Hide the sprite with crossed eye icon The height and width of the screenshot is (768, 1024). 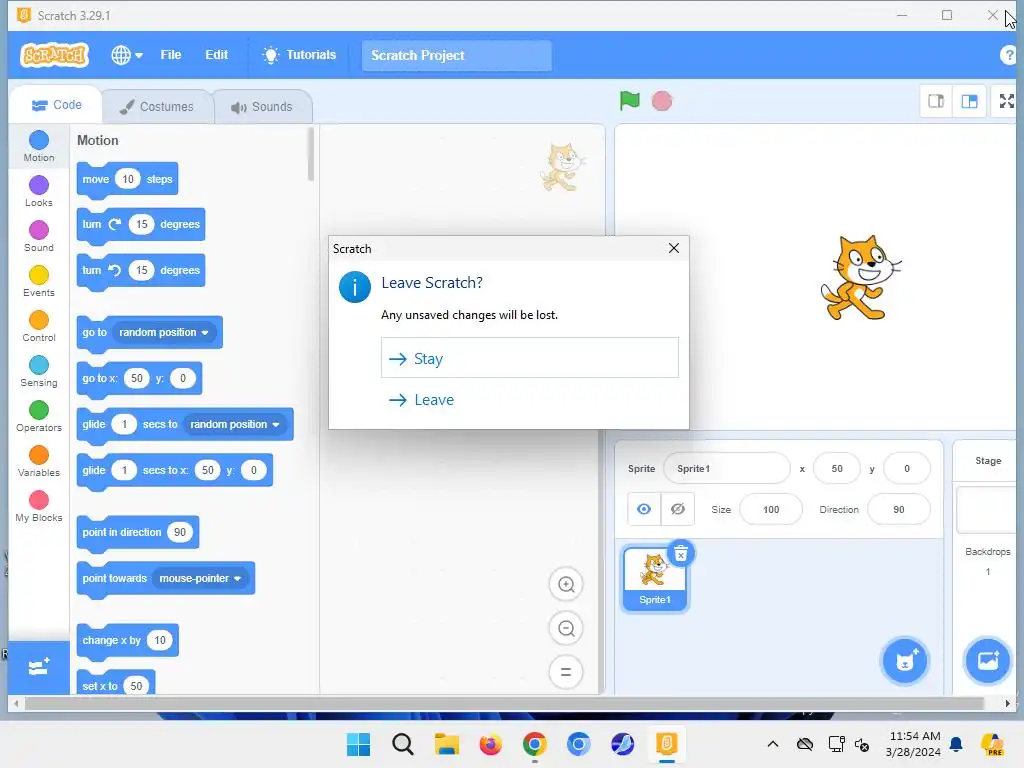point(678,509)
